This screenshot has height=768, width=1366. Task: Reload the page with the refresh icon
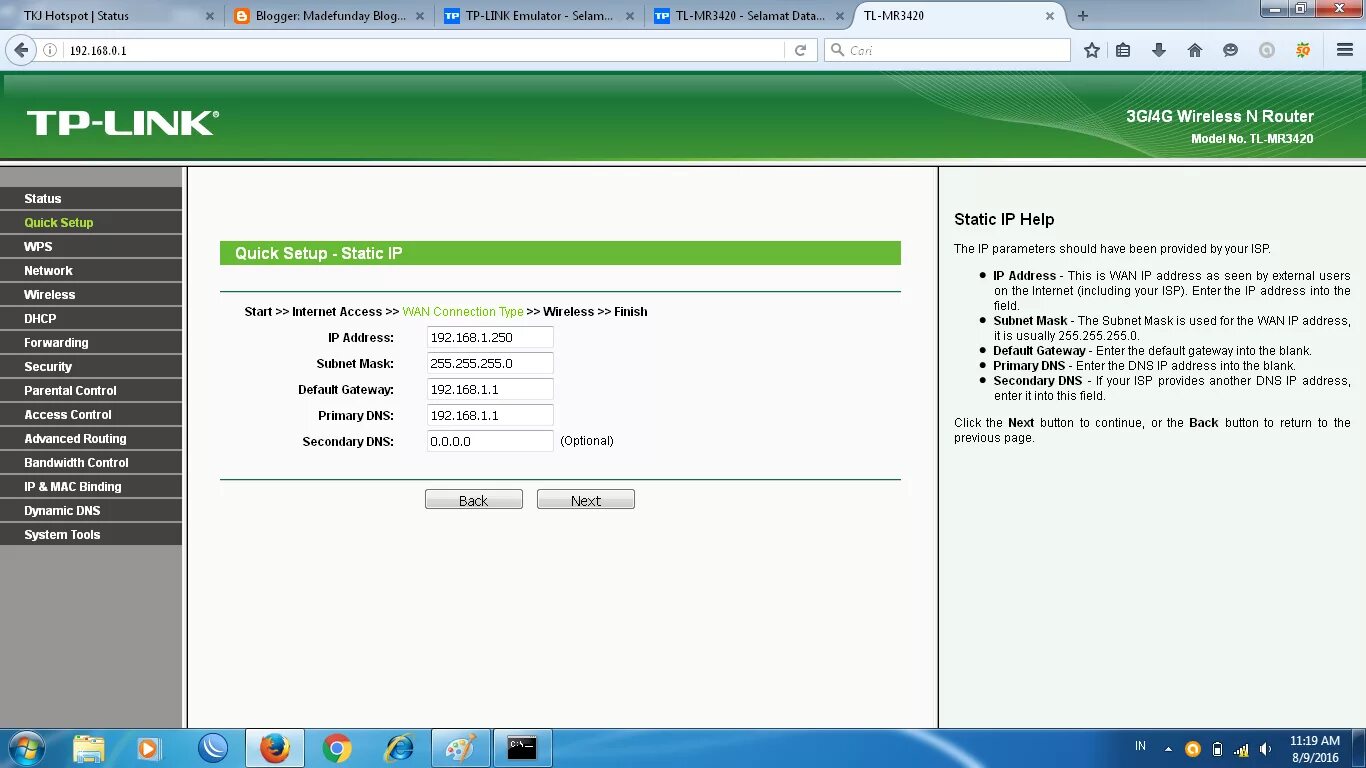click(x=800, y=50)
